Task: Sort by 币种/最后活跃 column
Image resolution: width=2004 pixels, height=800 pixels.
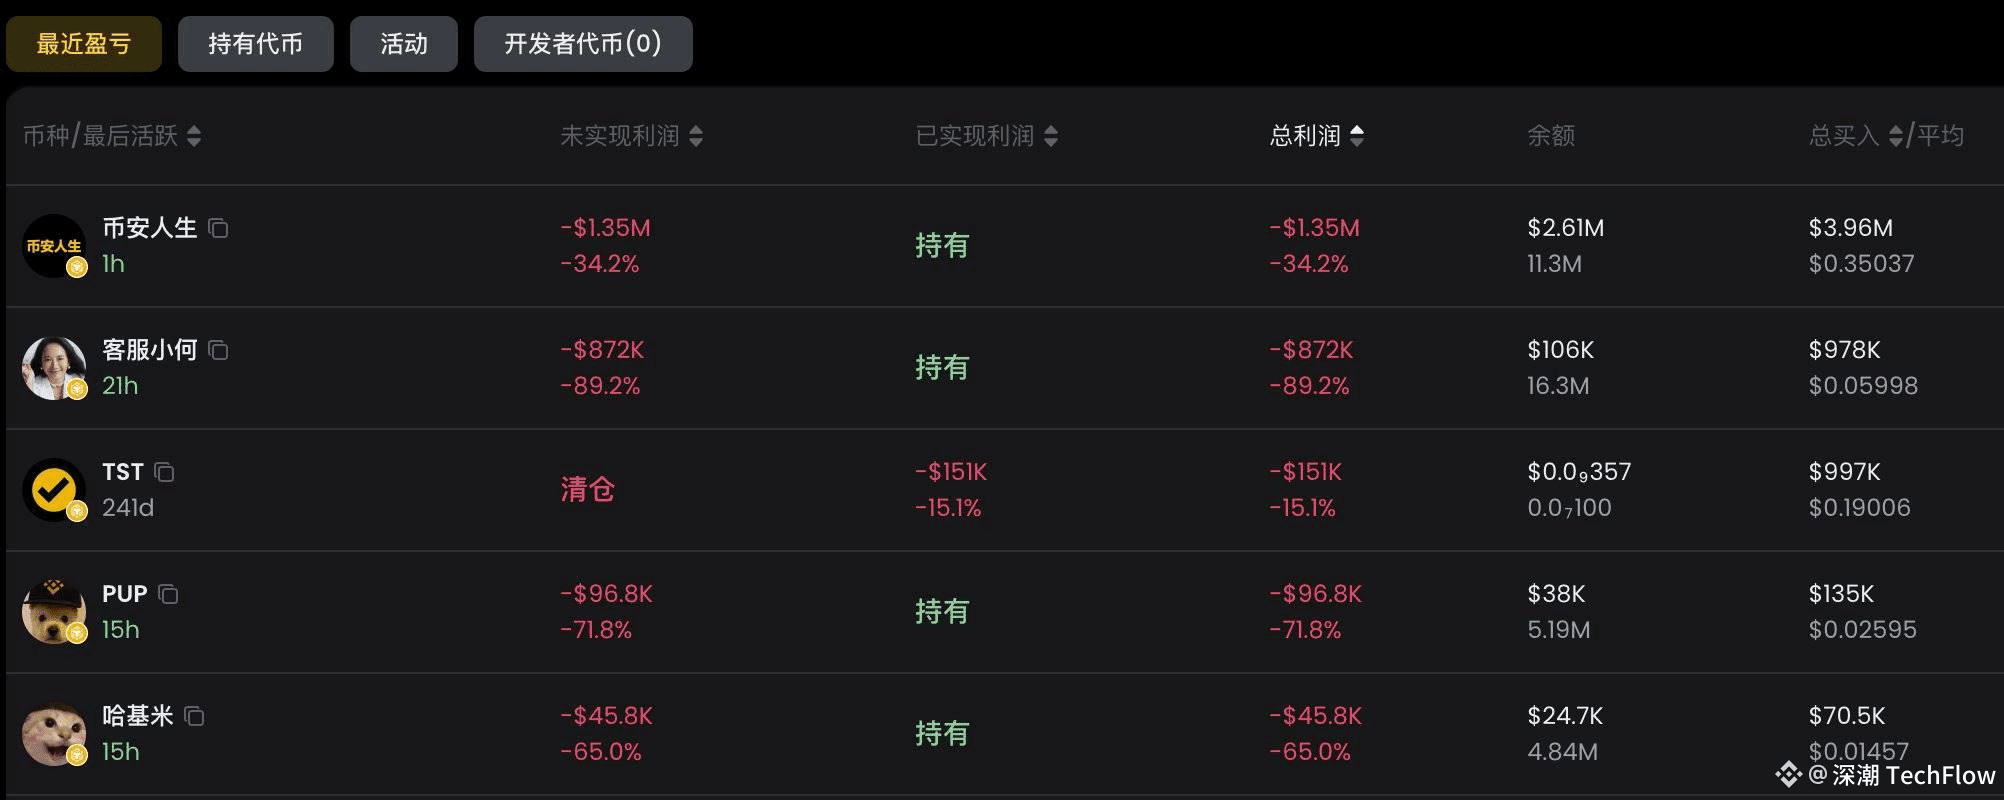Action: (x=194, y=136)
